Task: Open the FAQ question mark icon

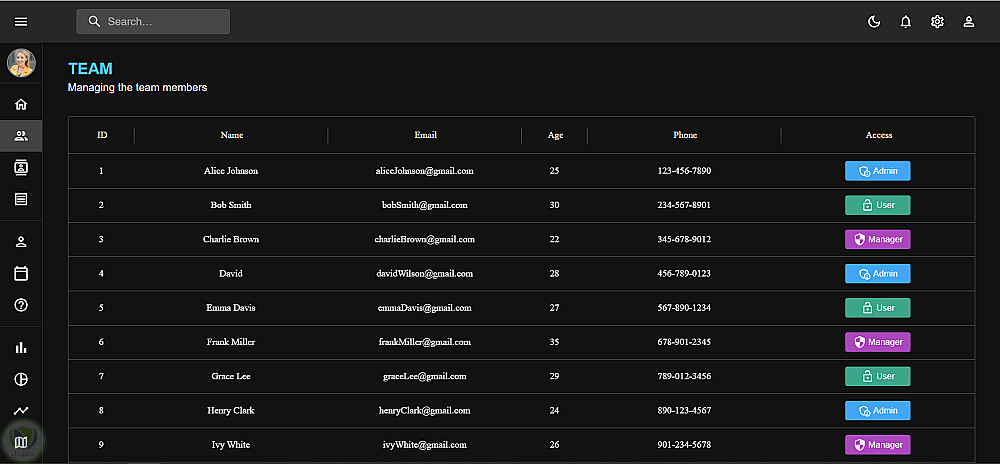Action: point(21,305)
